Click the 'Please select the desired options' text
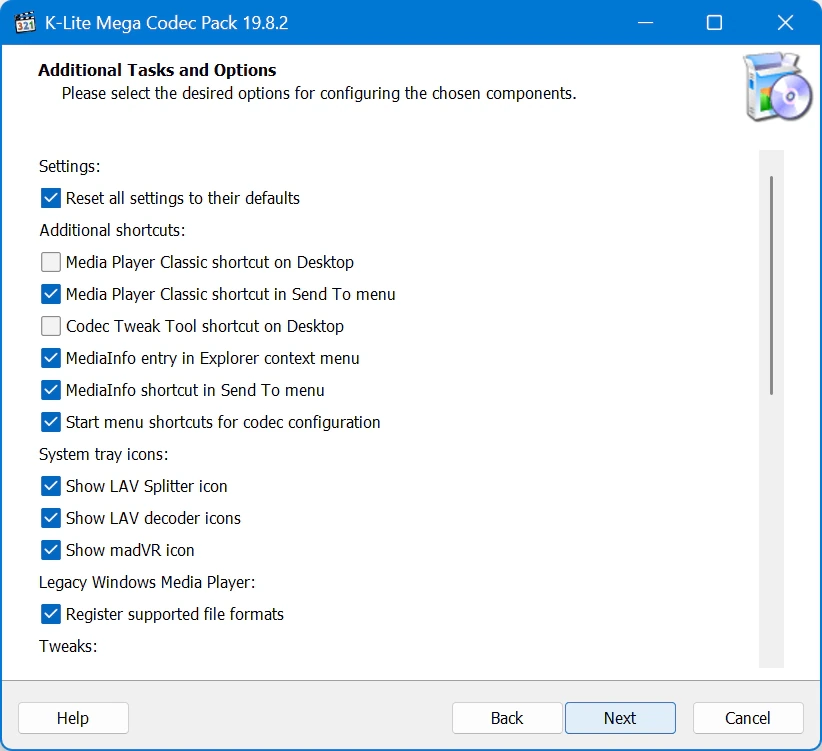 (x=319, y=93)
